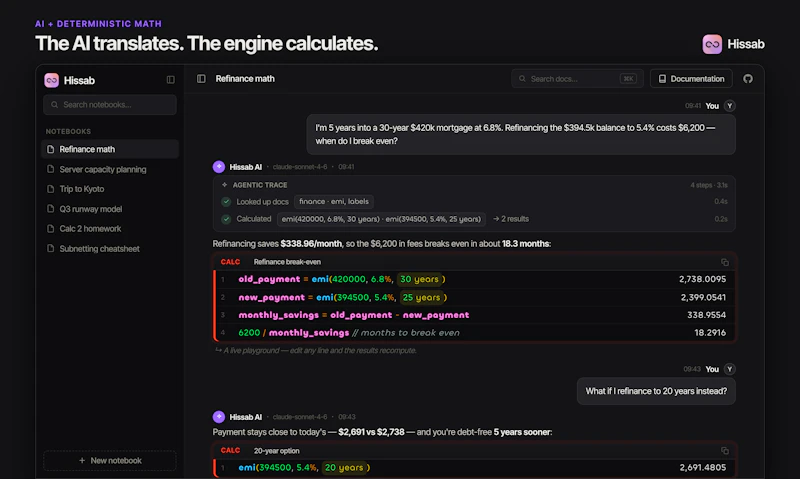The image size is (800, 479).
Task: Click the magnifier icon in Search docs field
Action: 522,79
